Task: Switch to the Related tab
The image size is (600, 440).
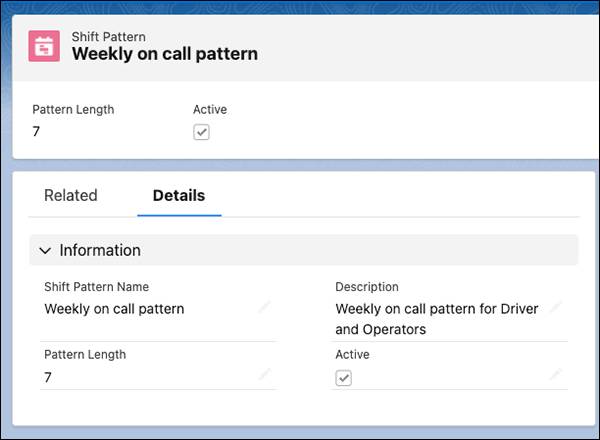Action: click(71, 195)
